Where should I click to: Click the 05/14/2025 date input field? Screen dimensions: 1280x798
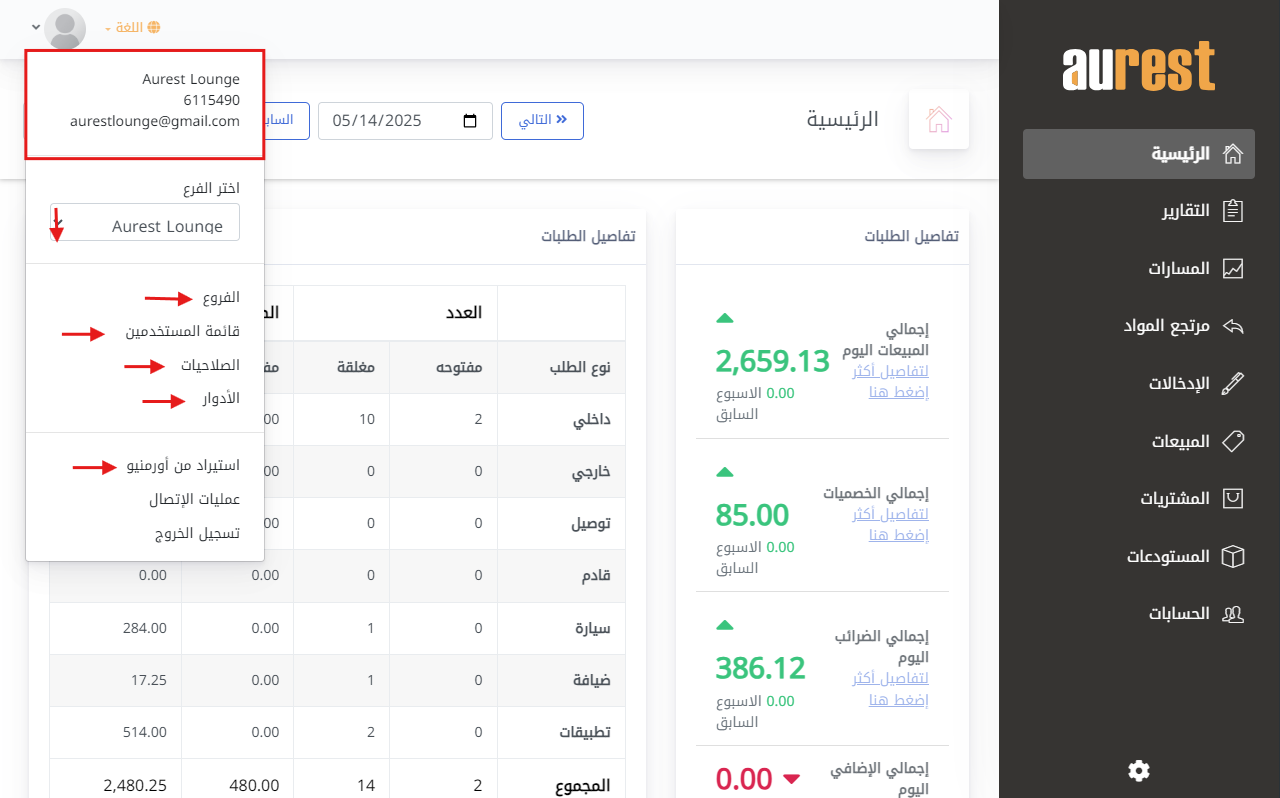(390, 121)
